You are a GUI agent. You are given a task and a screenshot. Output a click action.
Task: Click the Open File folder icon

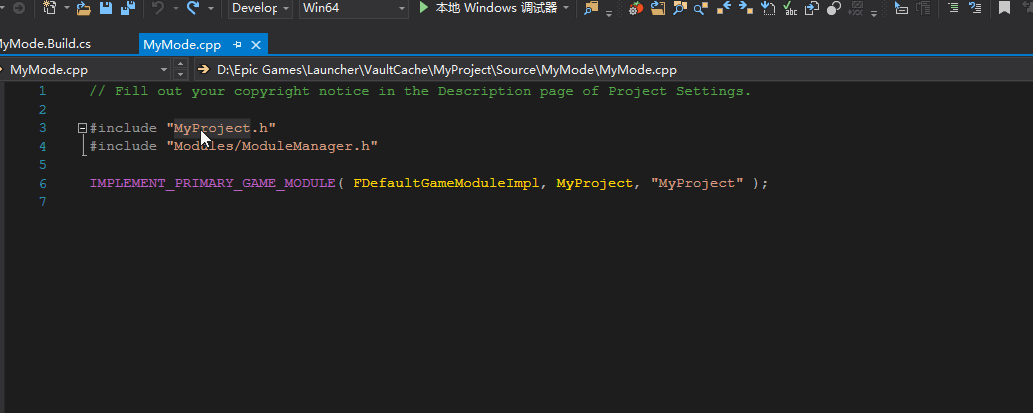[x=83, y=8]
